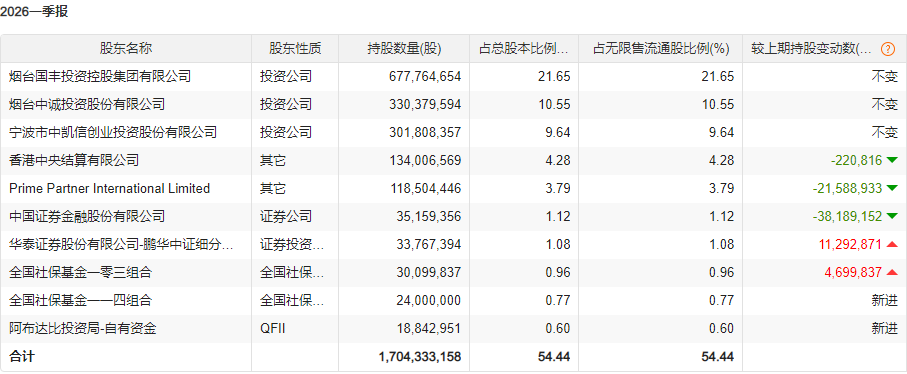Screen dimensions: 907x374
Task: Select shareholder 全国社保基金一零三组合
Action: point(80,272)
